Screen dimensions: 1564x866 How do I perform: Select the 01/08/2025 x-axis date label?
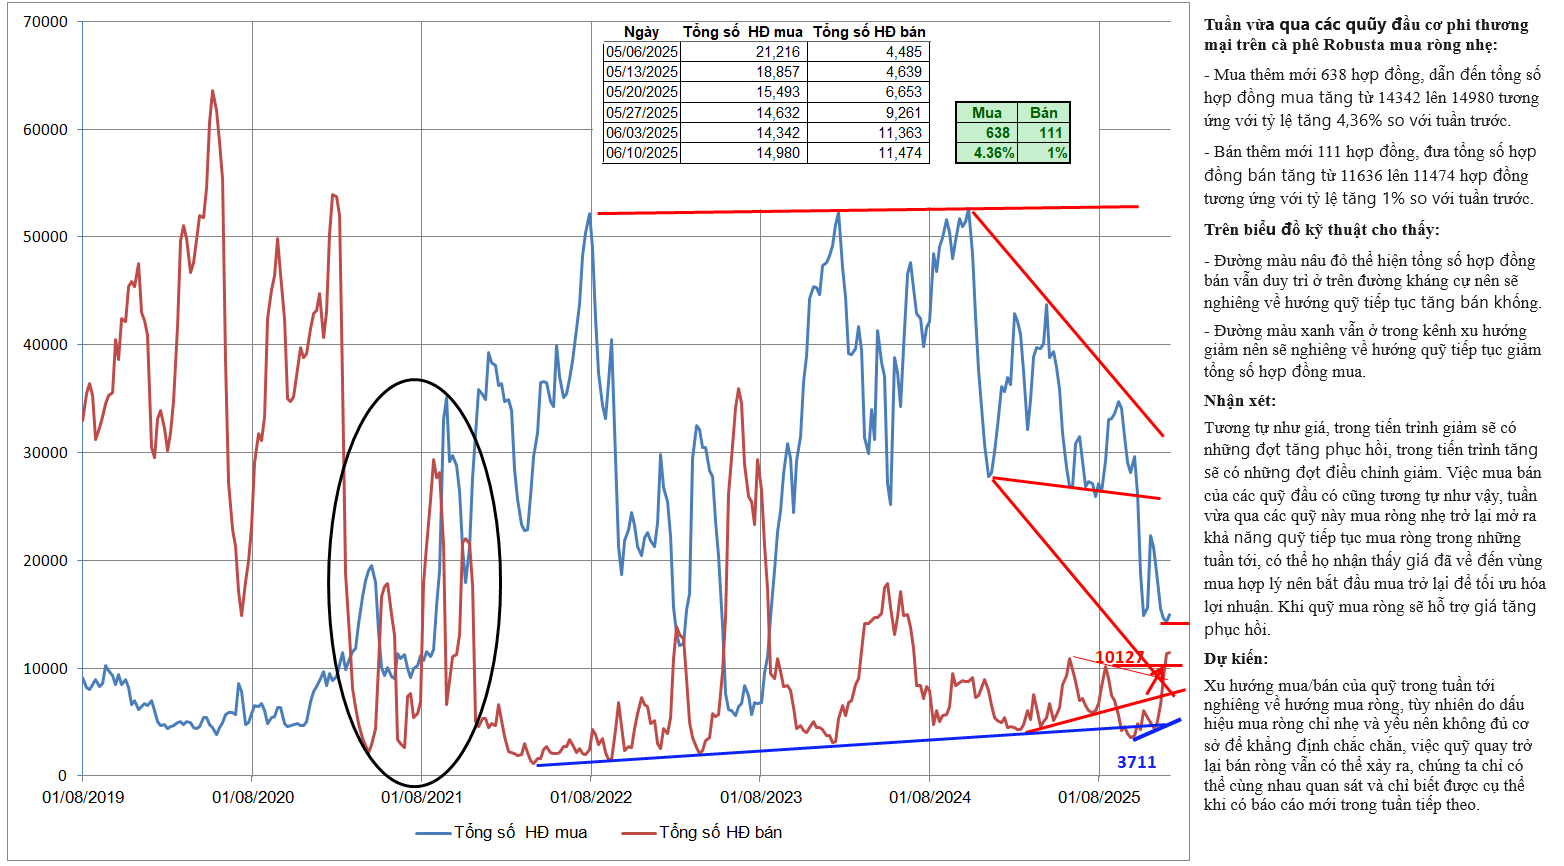[x=1099, y=797]
